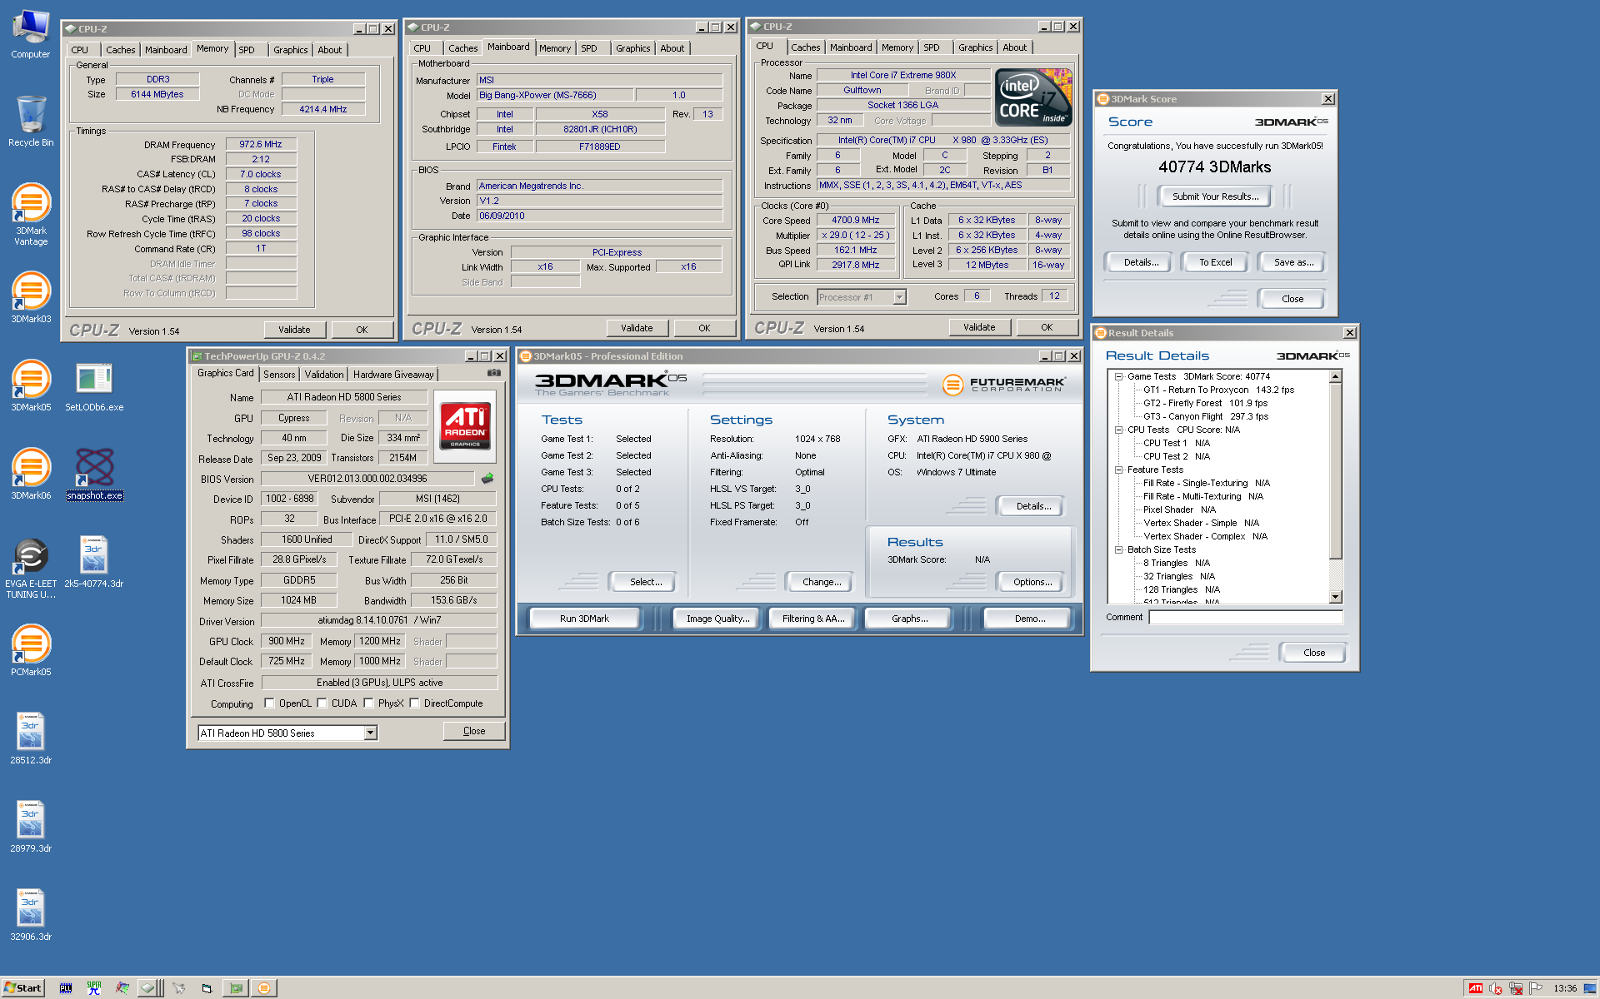Select the 2k5-40774.3dr result file
The image size is (1600, 999).
[94, 561]
